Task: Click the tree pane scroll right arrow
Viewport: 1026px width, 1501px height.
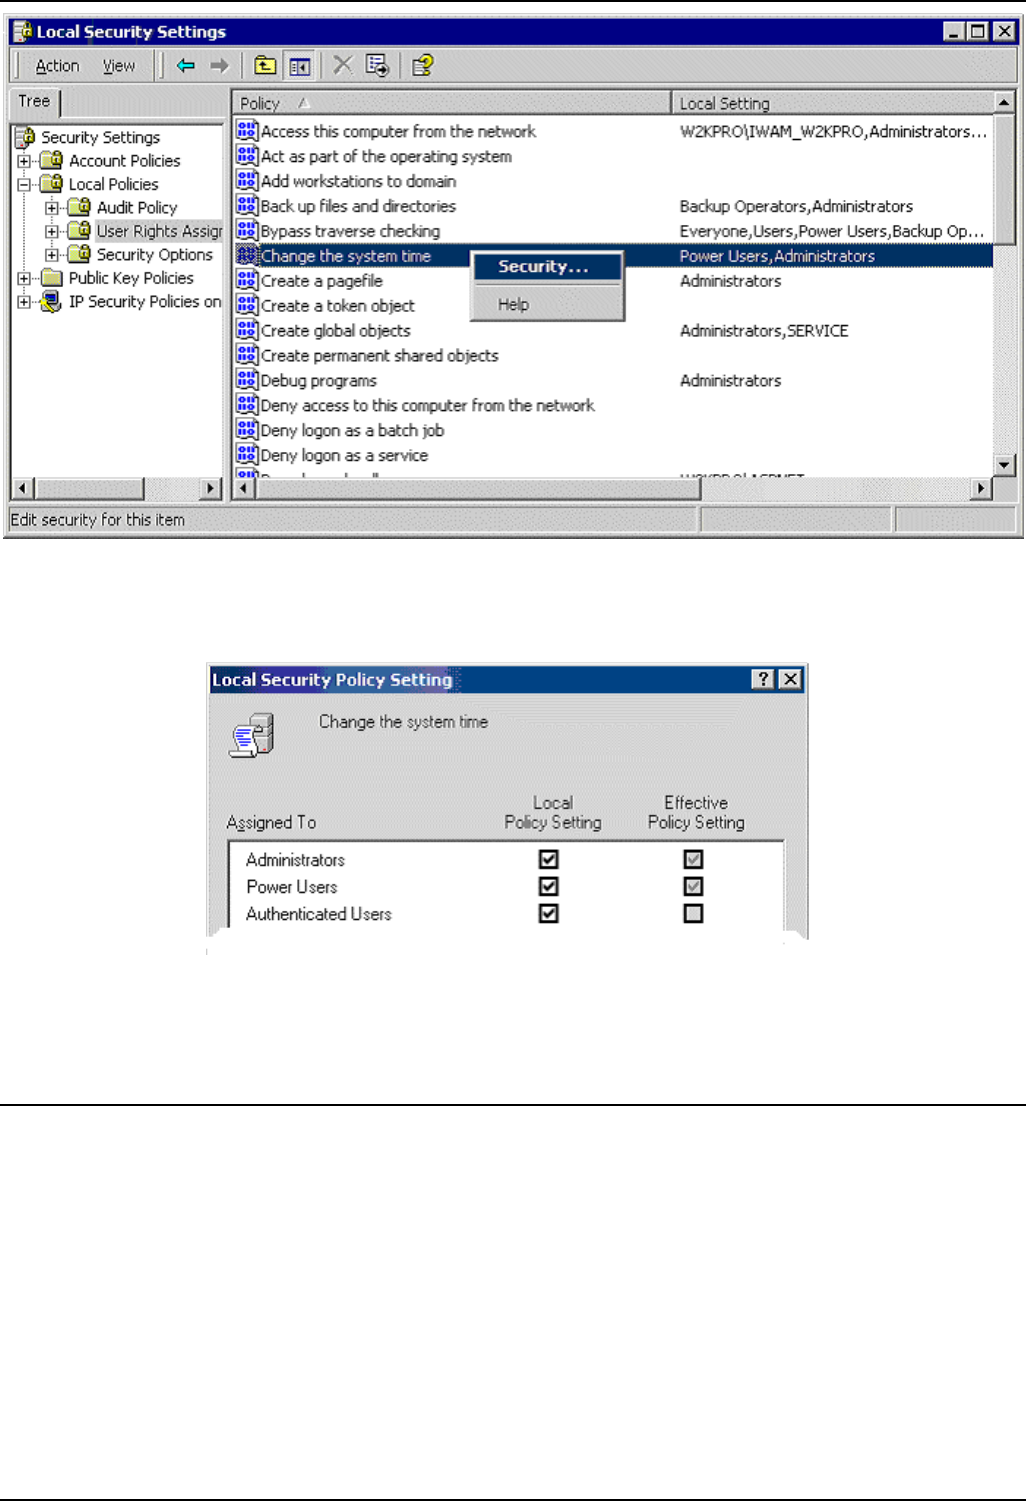Action: point(210,488)
